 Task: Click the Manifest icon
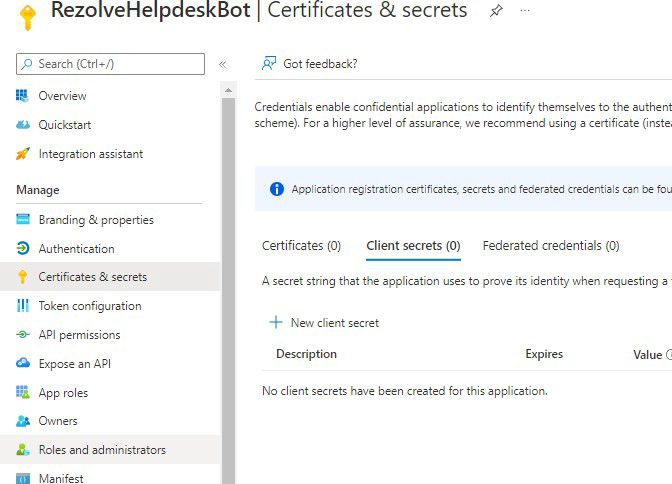pos(23,478)
